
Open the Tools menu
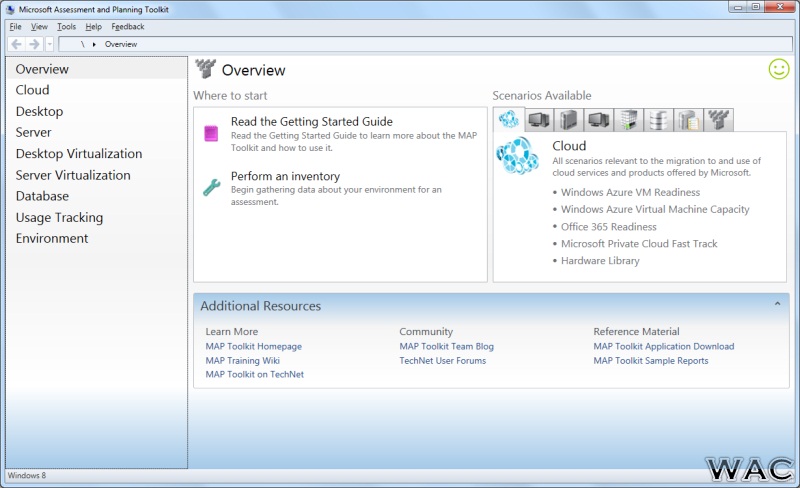click(66, 27)
